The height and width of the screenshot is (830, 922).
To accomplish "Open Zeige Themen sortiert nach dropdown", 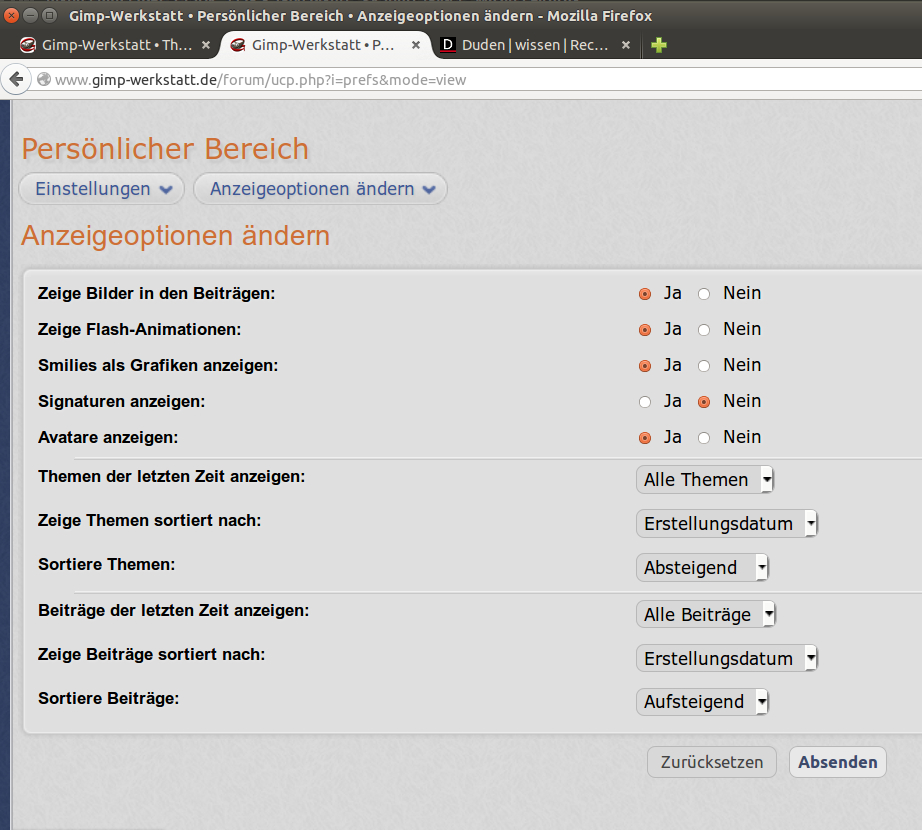I will 727,523.
